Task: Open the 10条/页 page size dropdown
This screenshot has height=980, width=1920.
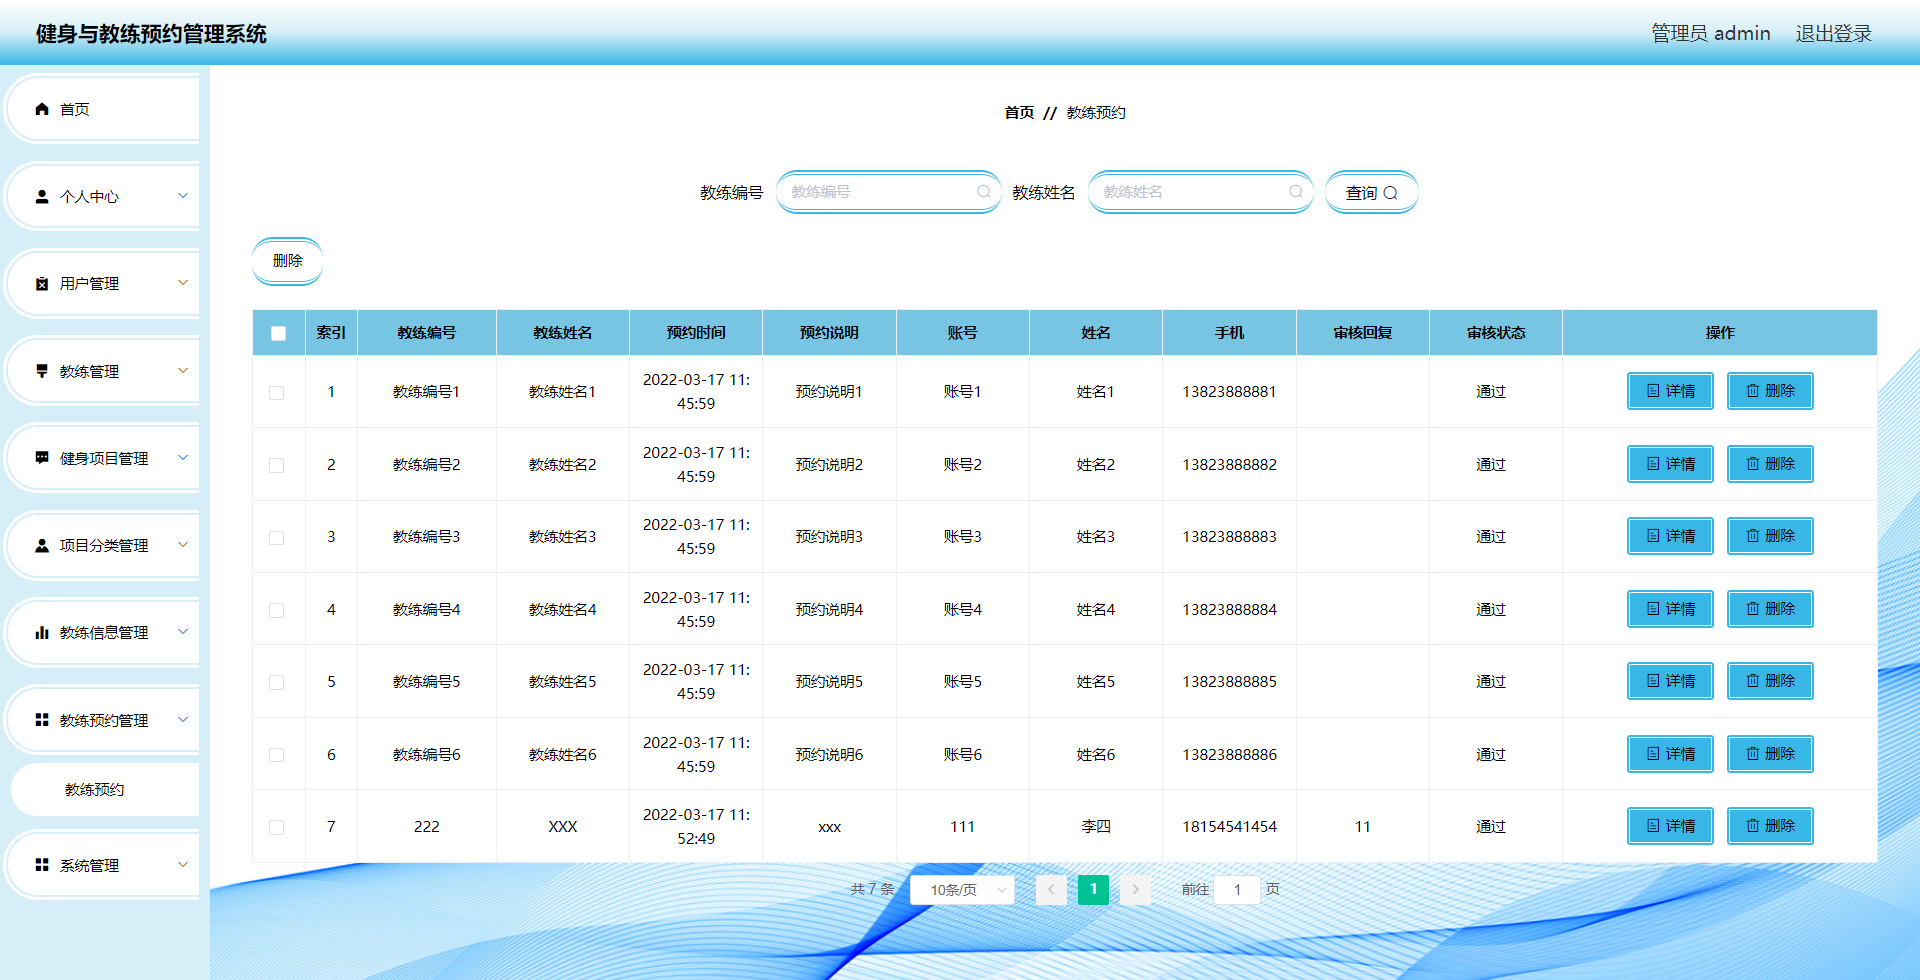Action: coord(962,889)
